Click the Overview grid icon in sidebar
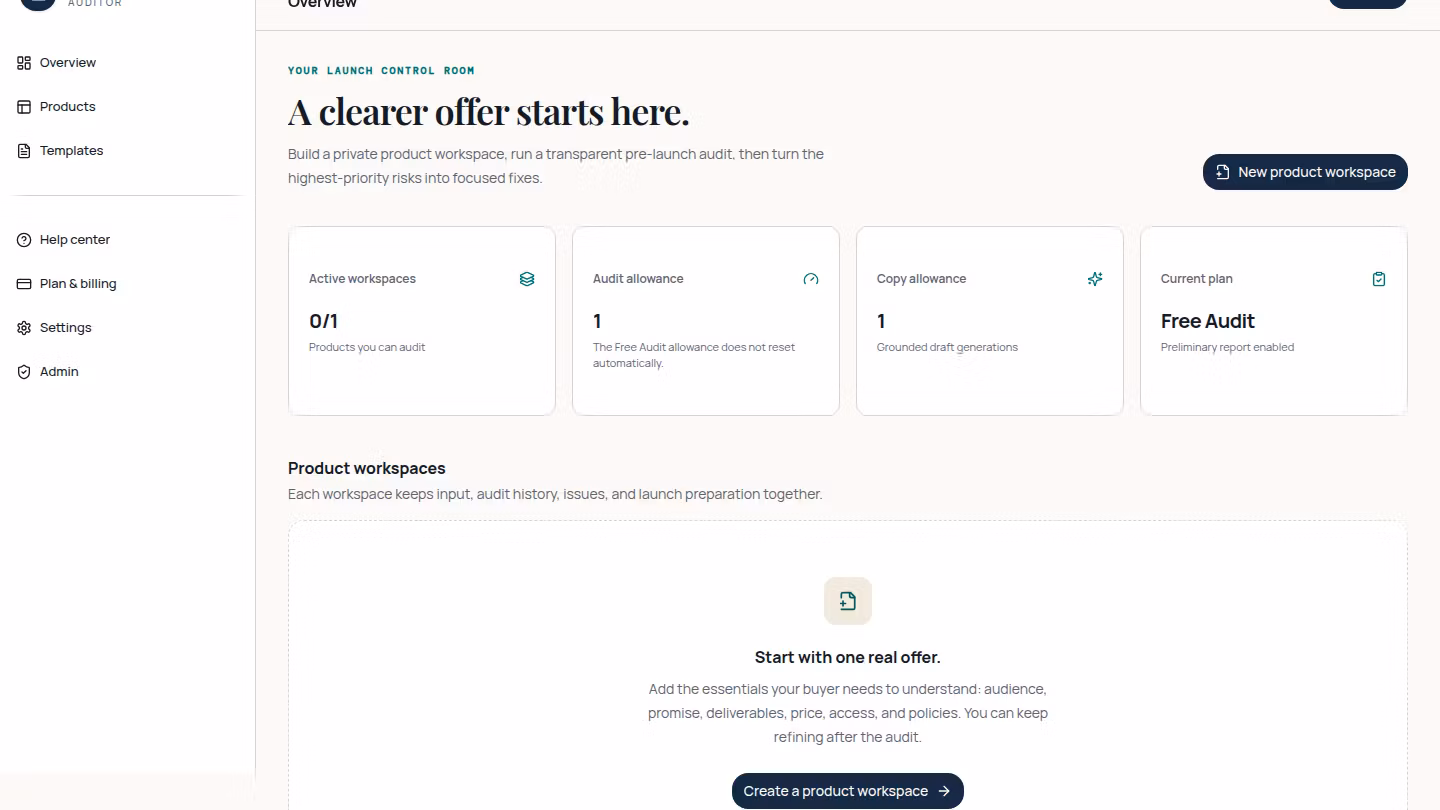The height and width of the screenshot is (810, 1440). 24,63
